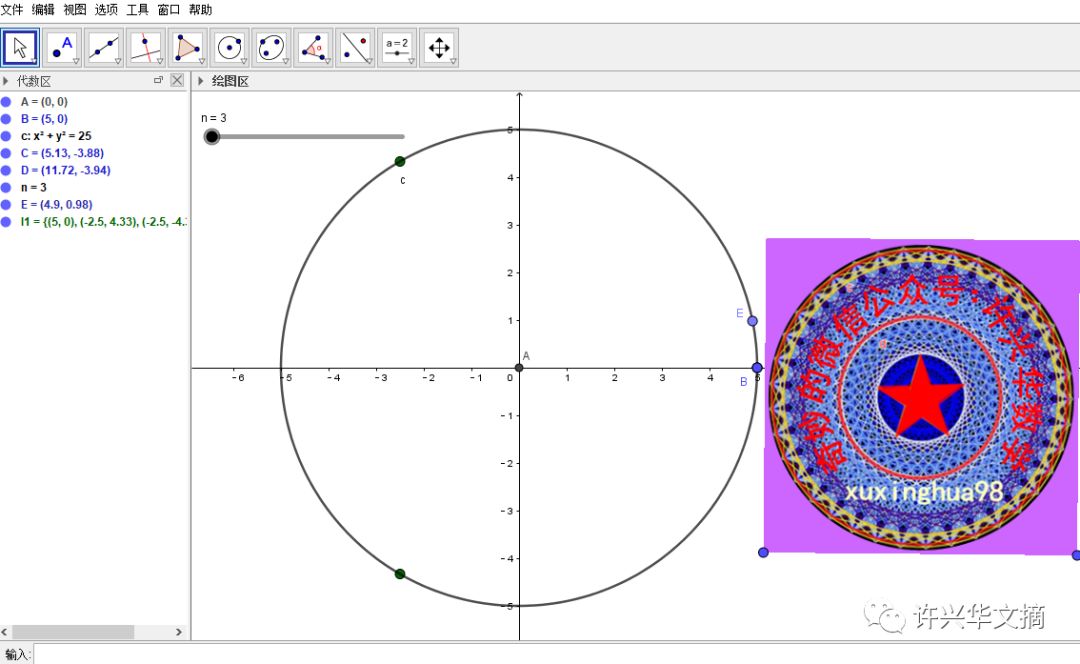Select image corner point at bottom-left
The height and width of the screenshot is (664, 1080).
click(x=763, y=552)
